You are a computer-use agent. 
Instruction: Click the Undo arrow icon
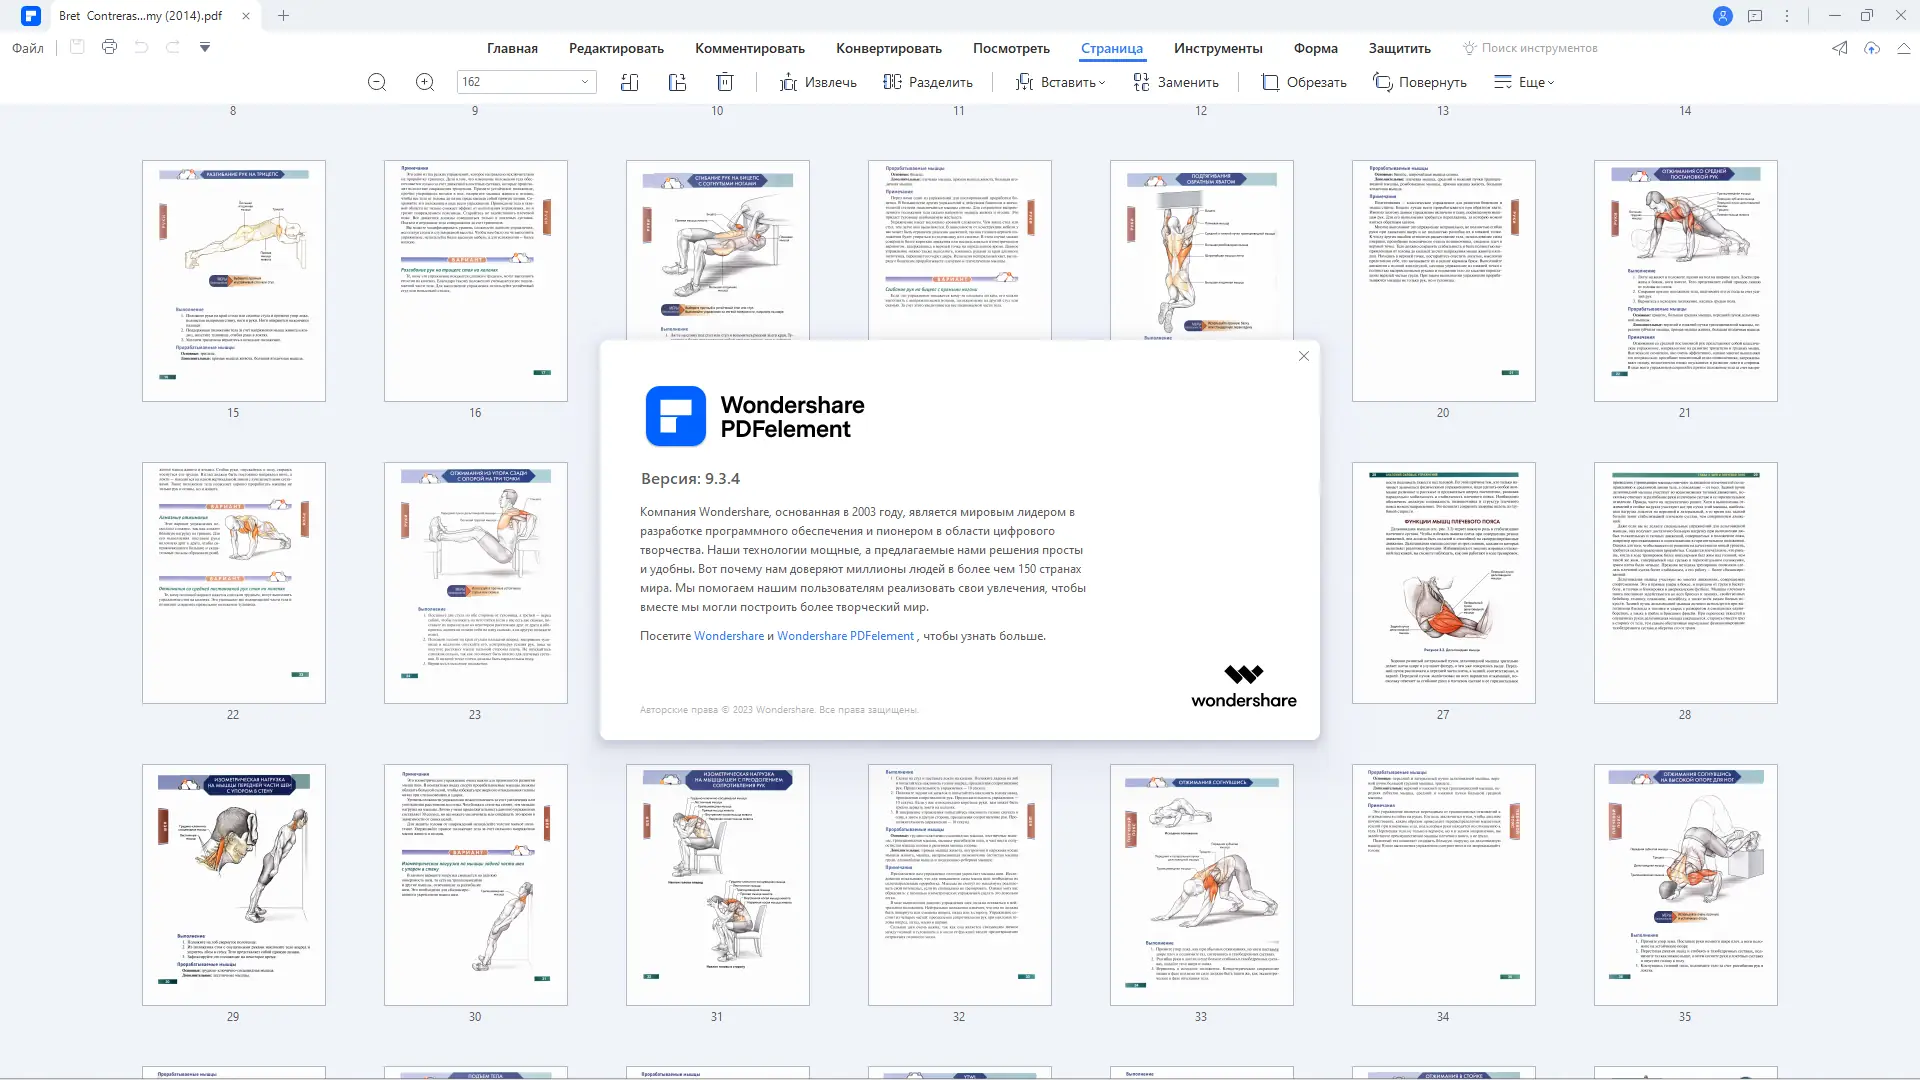tap(141, 47)
